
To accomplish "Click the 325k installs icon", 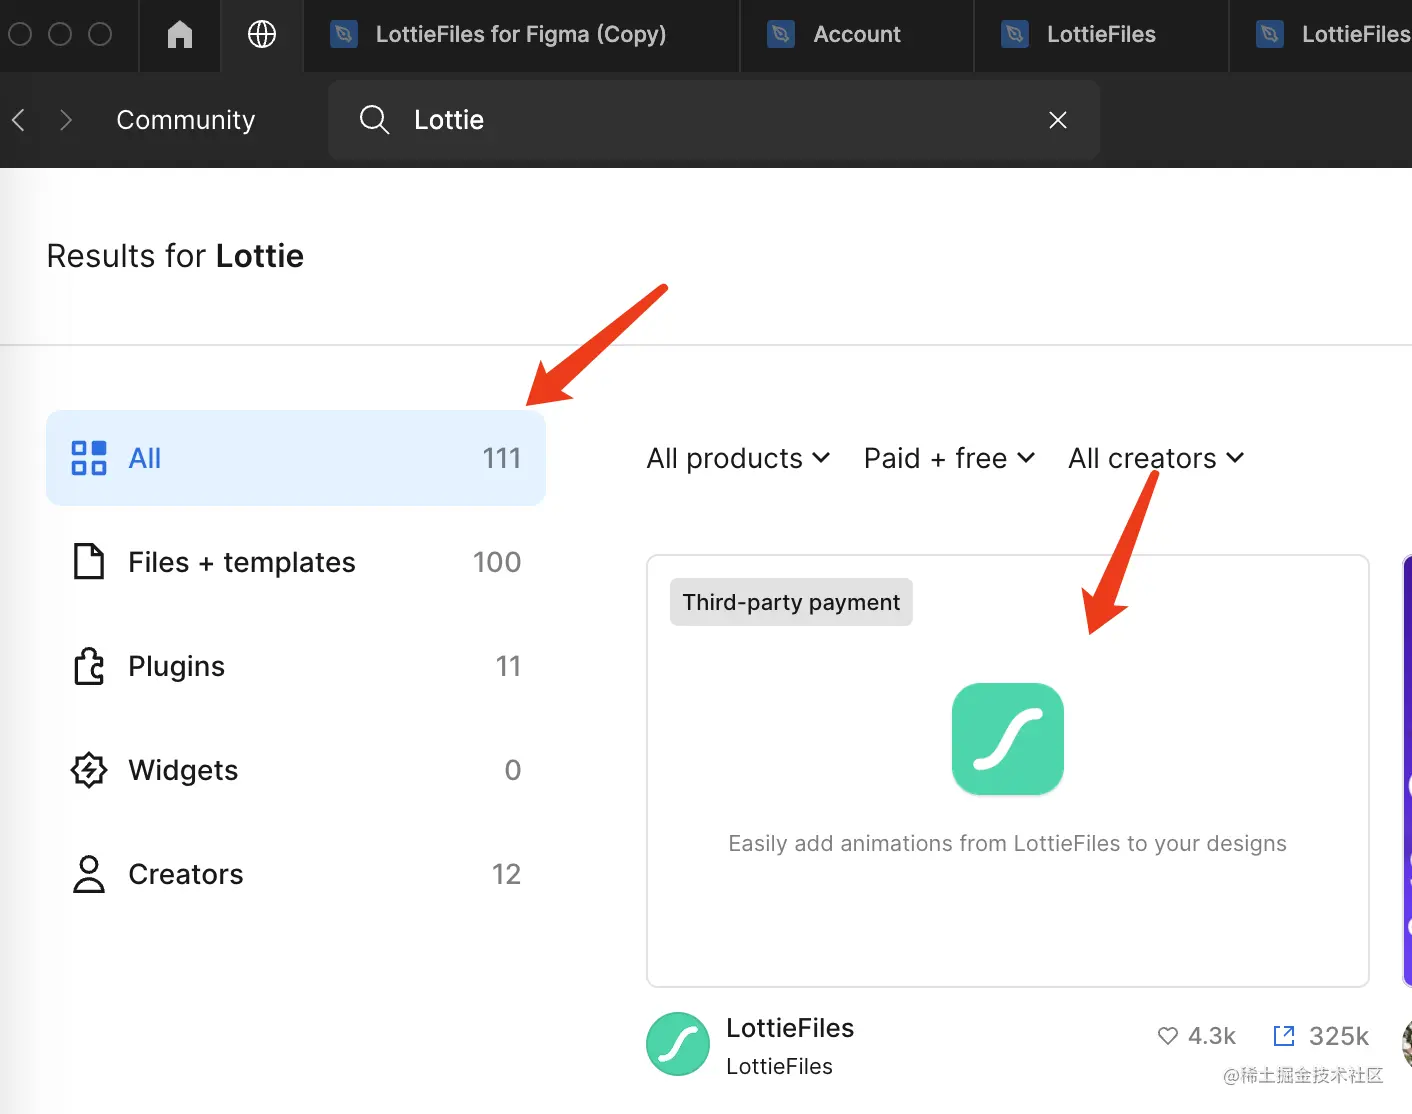I will pos(1284,1036).
